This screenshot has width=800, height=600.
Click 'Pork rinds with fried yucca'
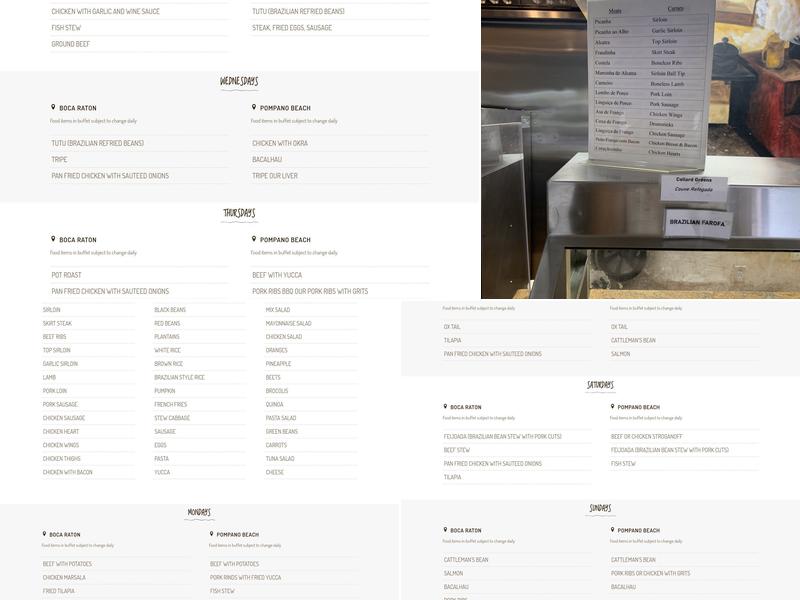coord(245,577)
